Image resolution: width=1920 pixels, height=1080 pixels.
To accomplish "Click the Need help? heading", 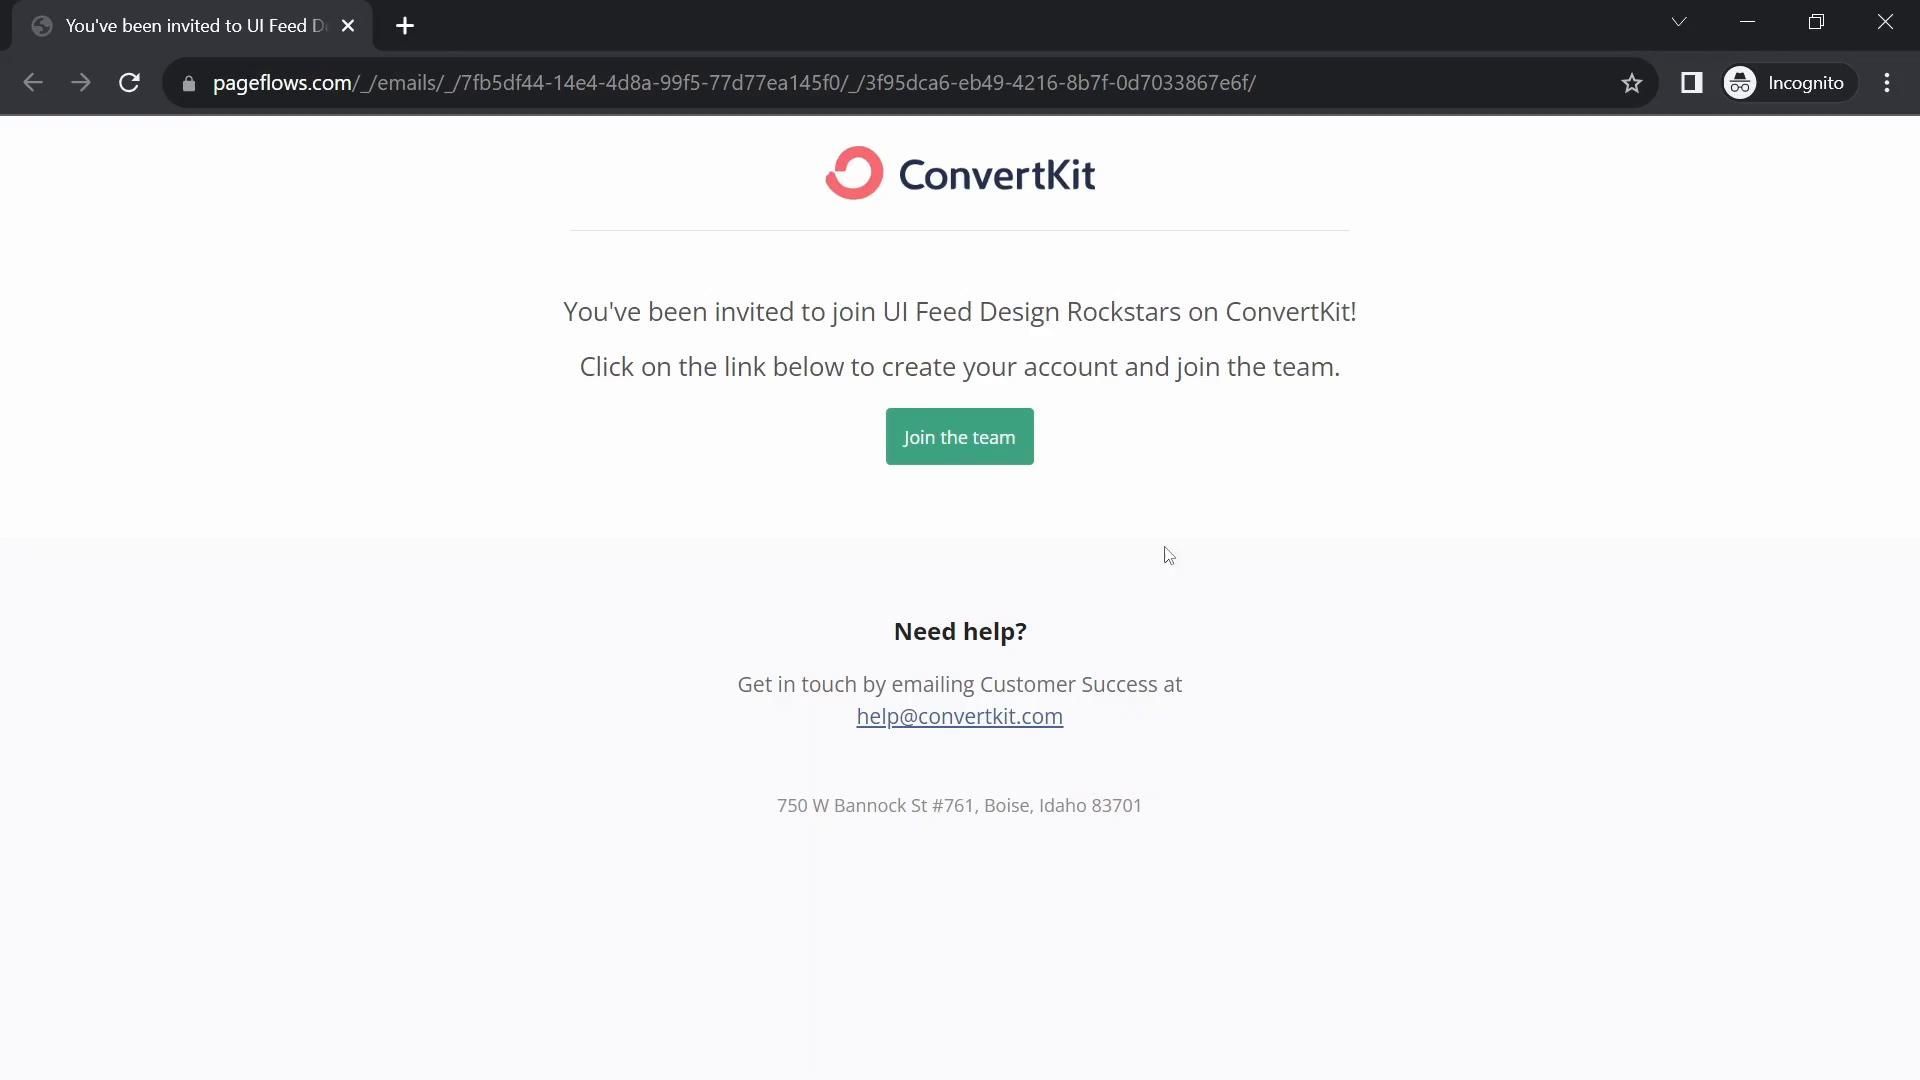I will click(x=959, y=632).
